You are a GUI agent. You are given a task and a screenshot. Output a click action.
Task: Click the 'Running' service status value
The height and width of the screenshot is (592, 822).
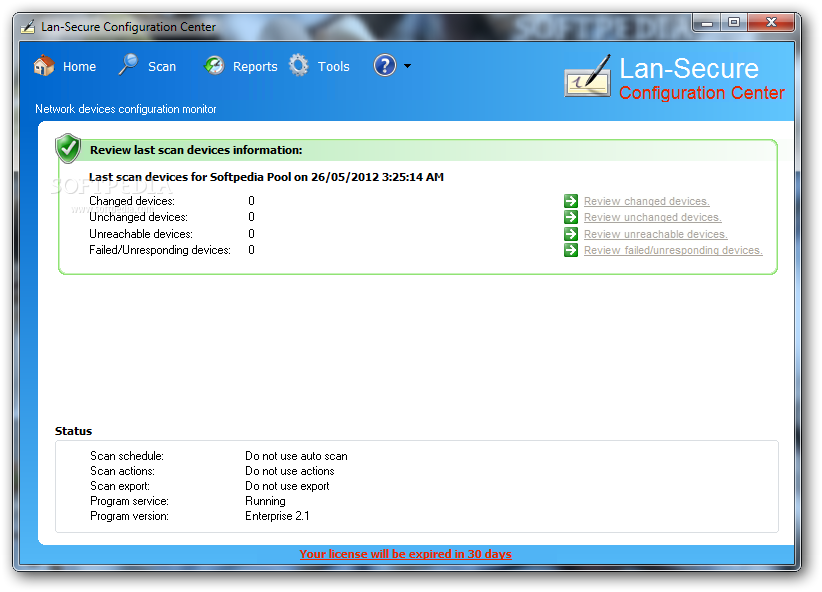(x=265, y=501)
